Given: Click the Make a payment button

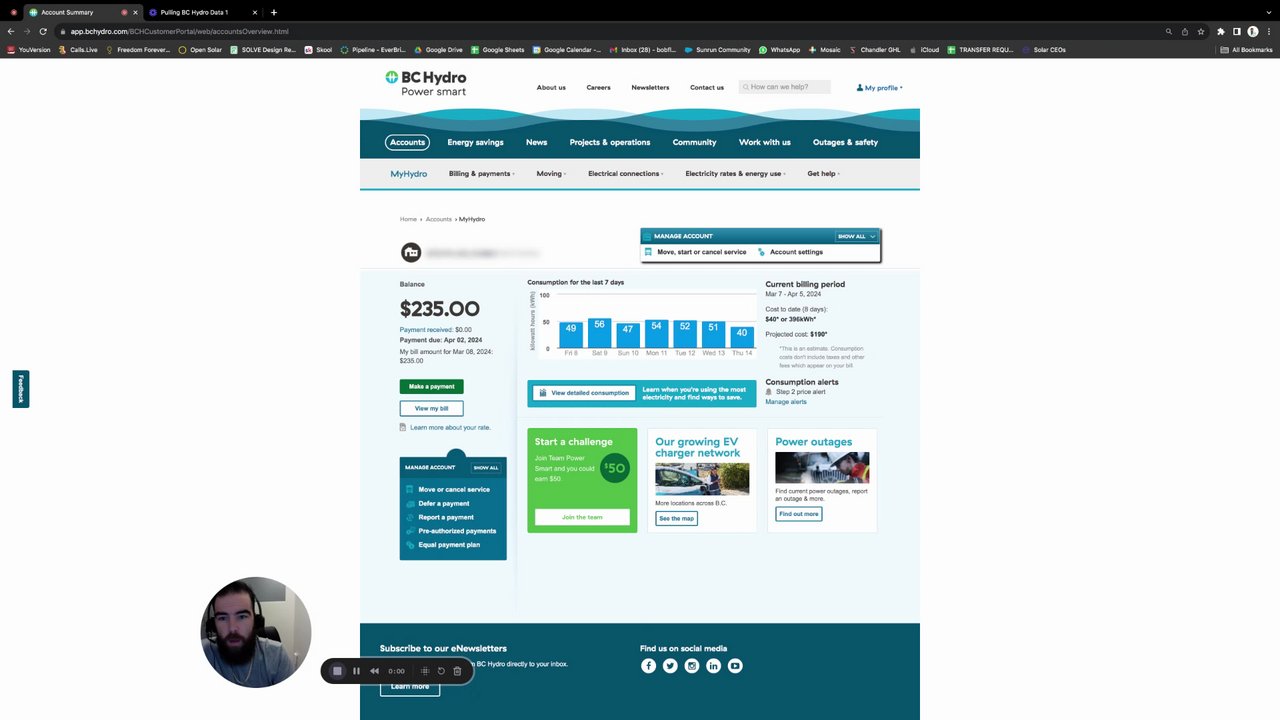Looking at the screenshot, I should click(x=432, y=387).
